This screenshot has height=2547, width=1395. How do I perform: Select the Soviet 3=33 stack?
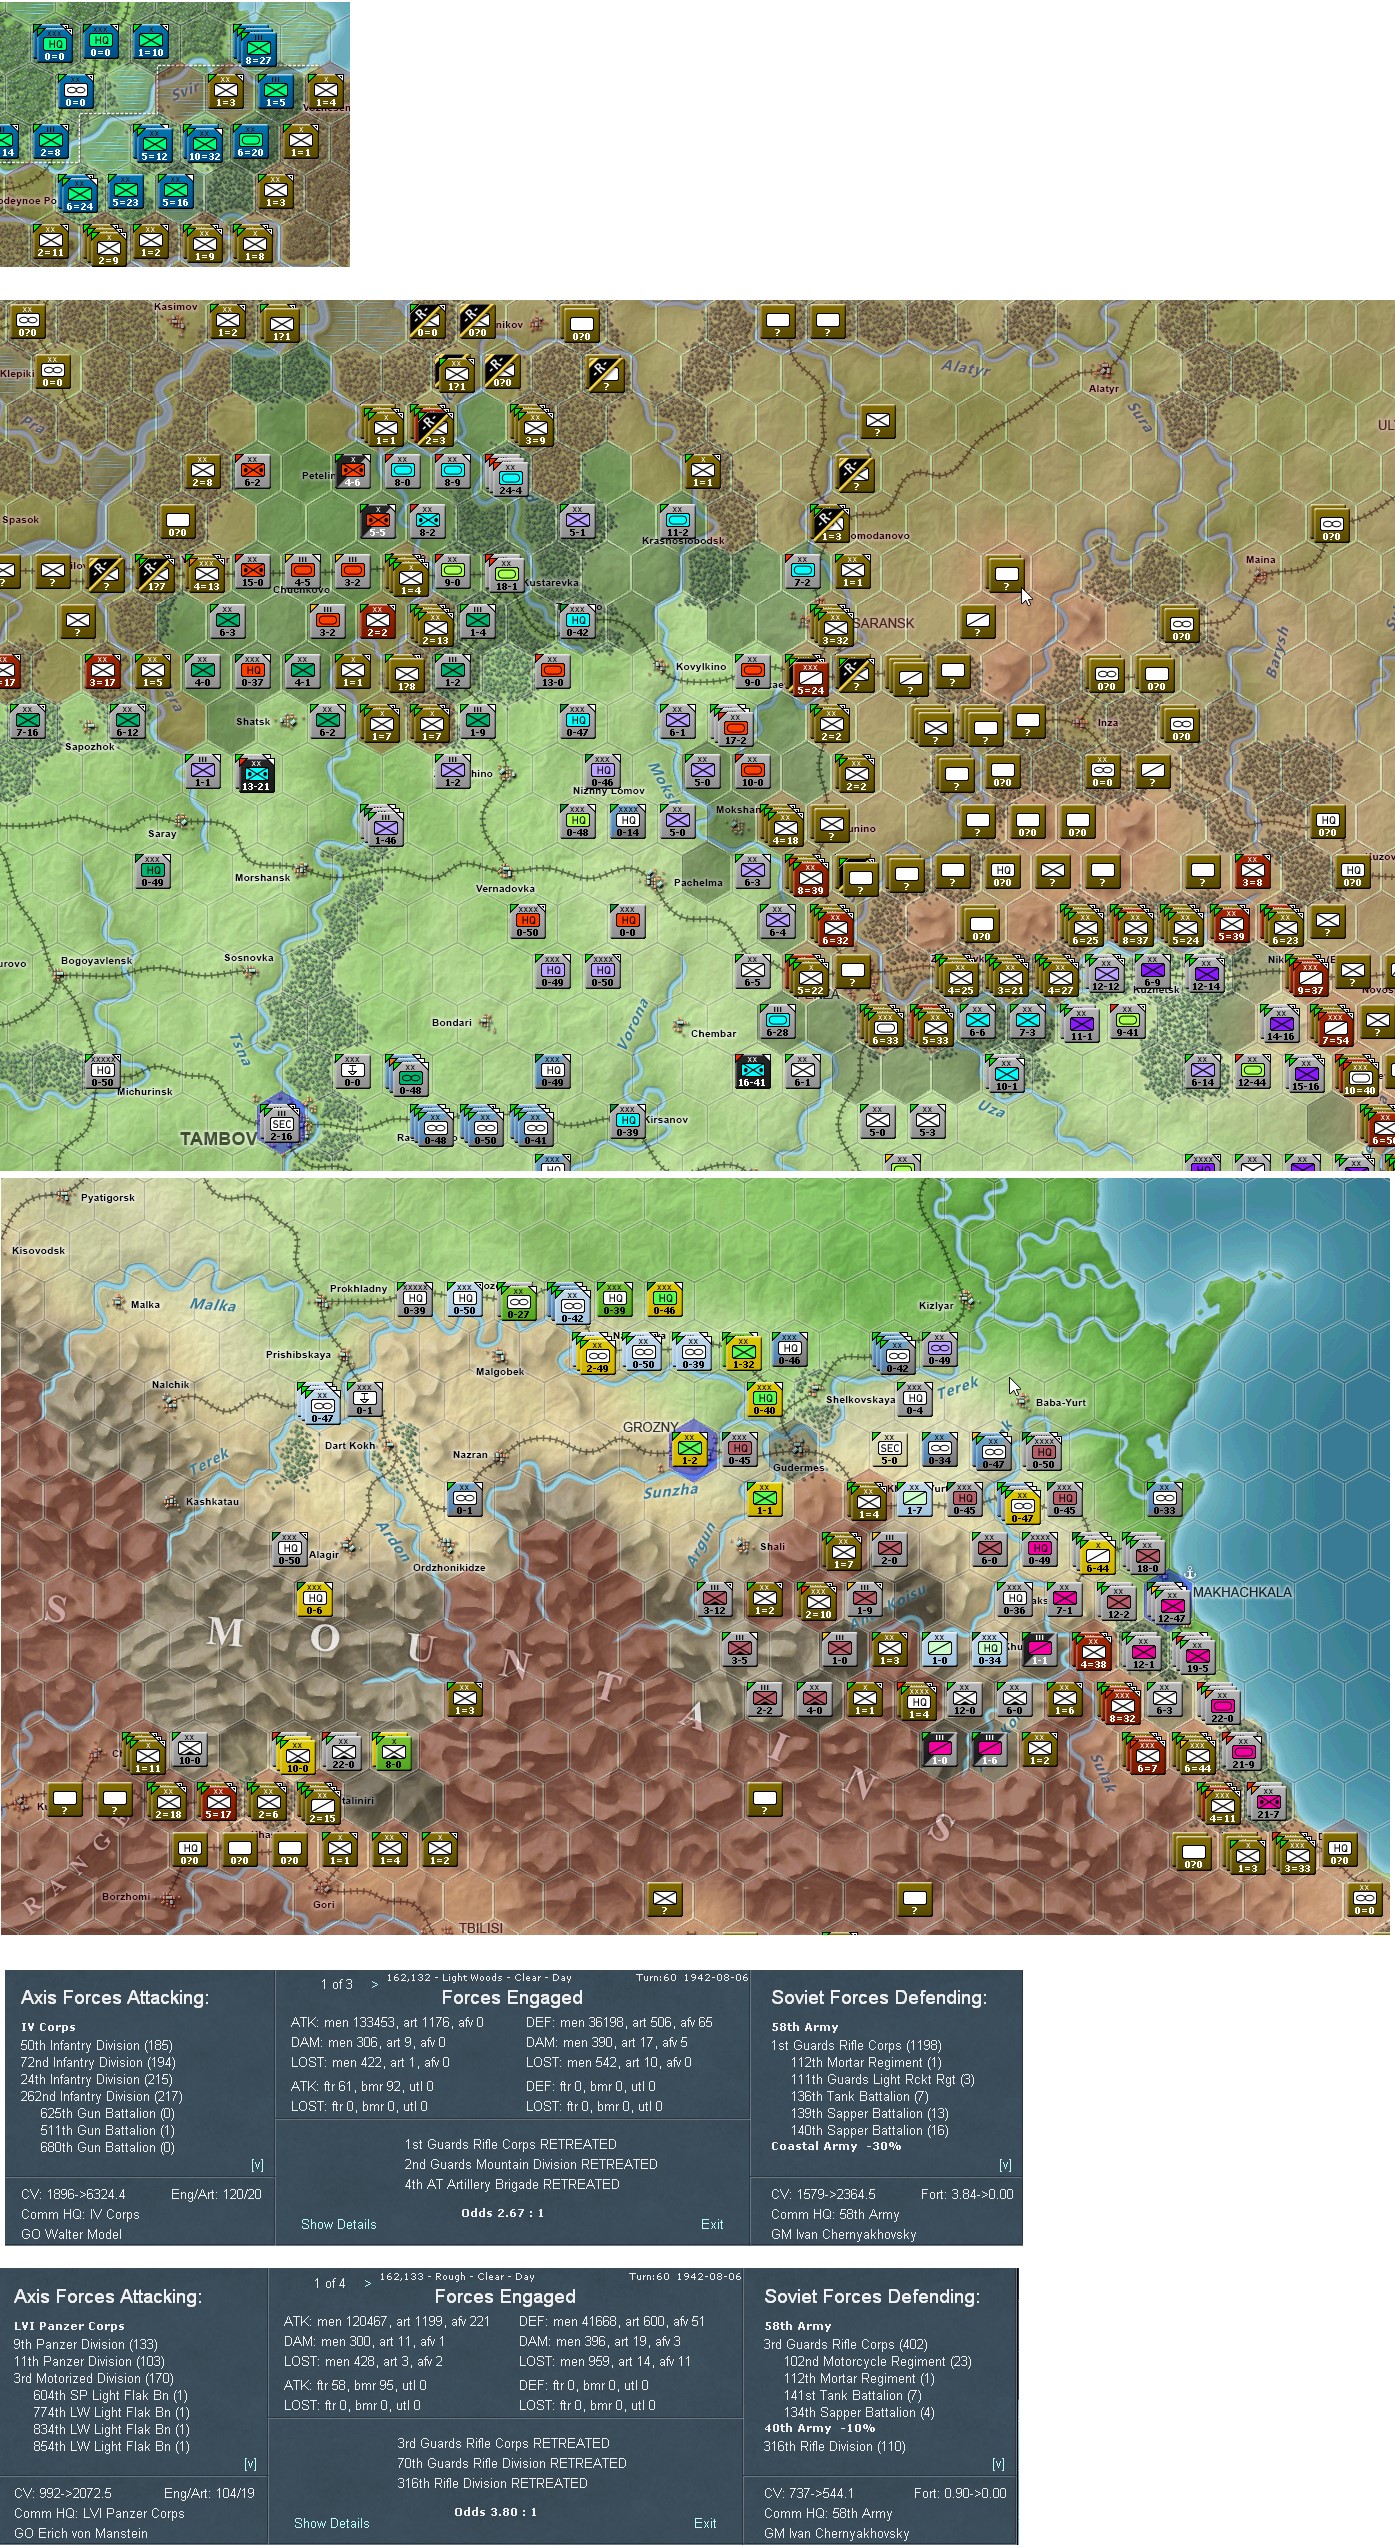pos(1297,1856)
